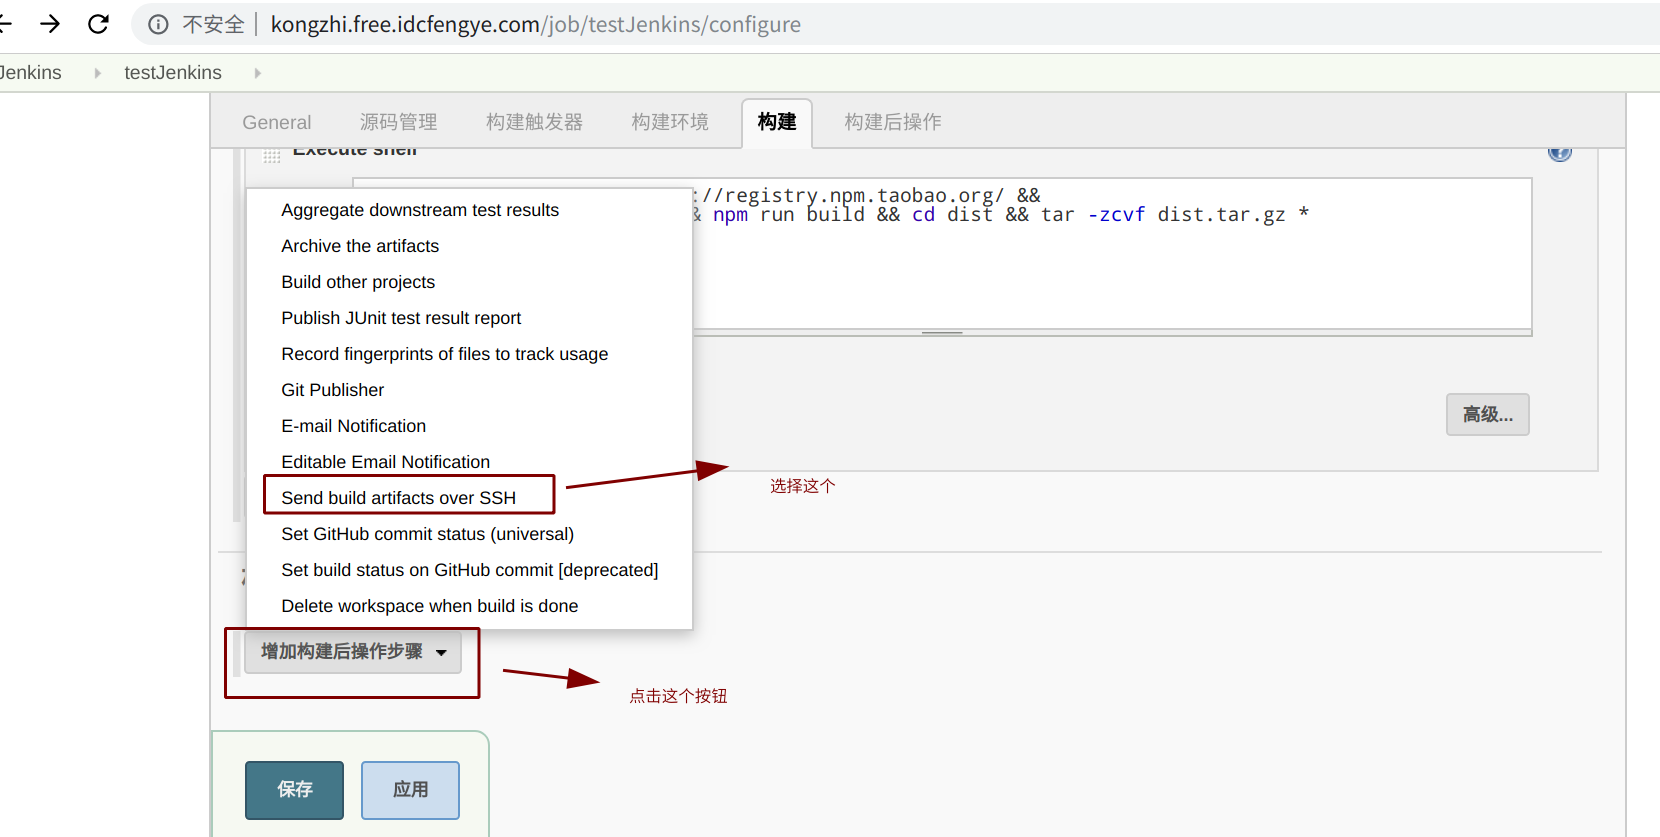Switch to the General tab
1660x837 pixels.
(x=277, y=122)
